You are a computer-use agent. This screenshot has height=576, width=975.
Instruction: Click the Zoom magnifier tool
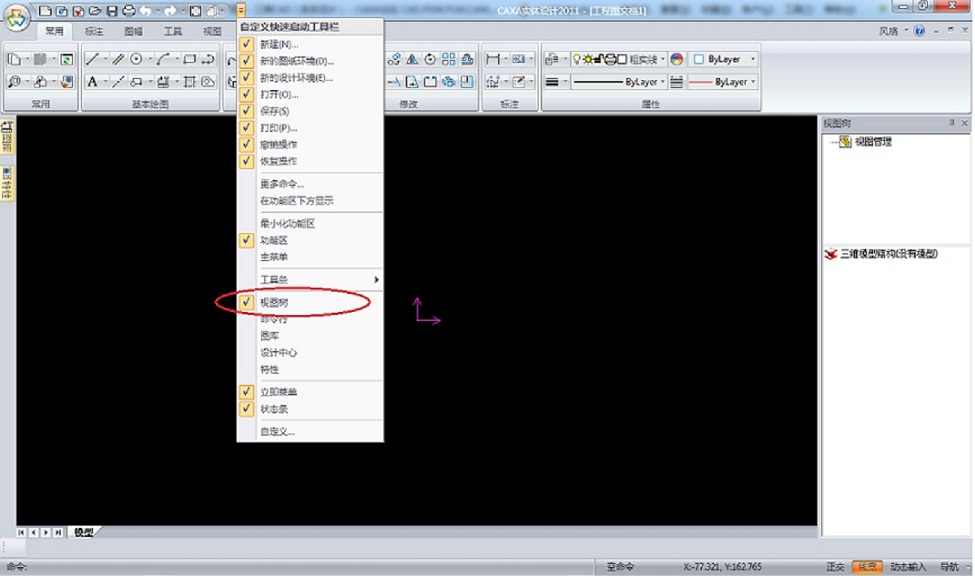pyautogui.click(x=14, y=81)
